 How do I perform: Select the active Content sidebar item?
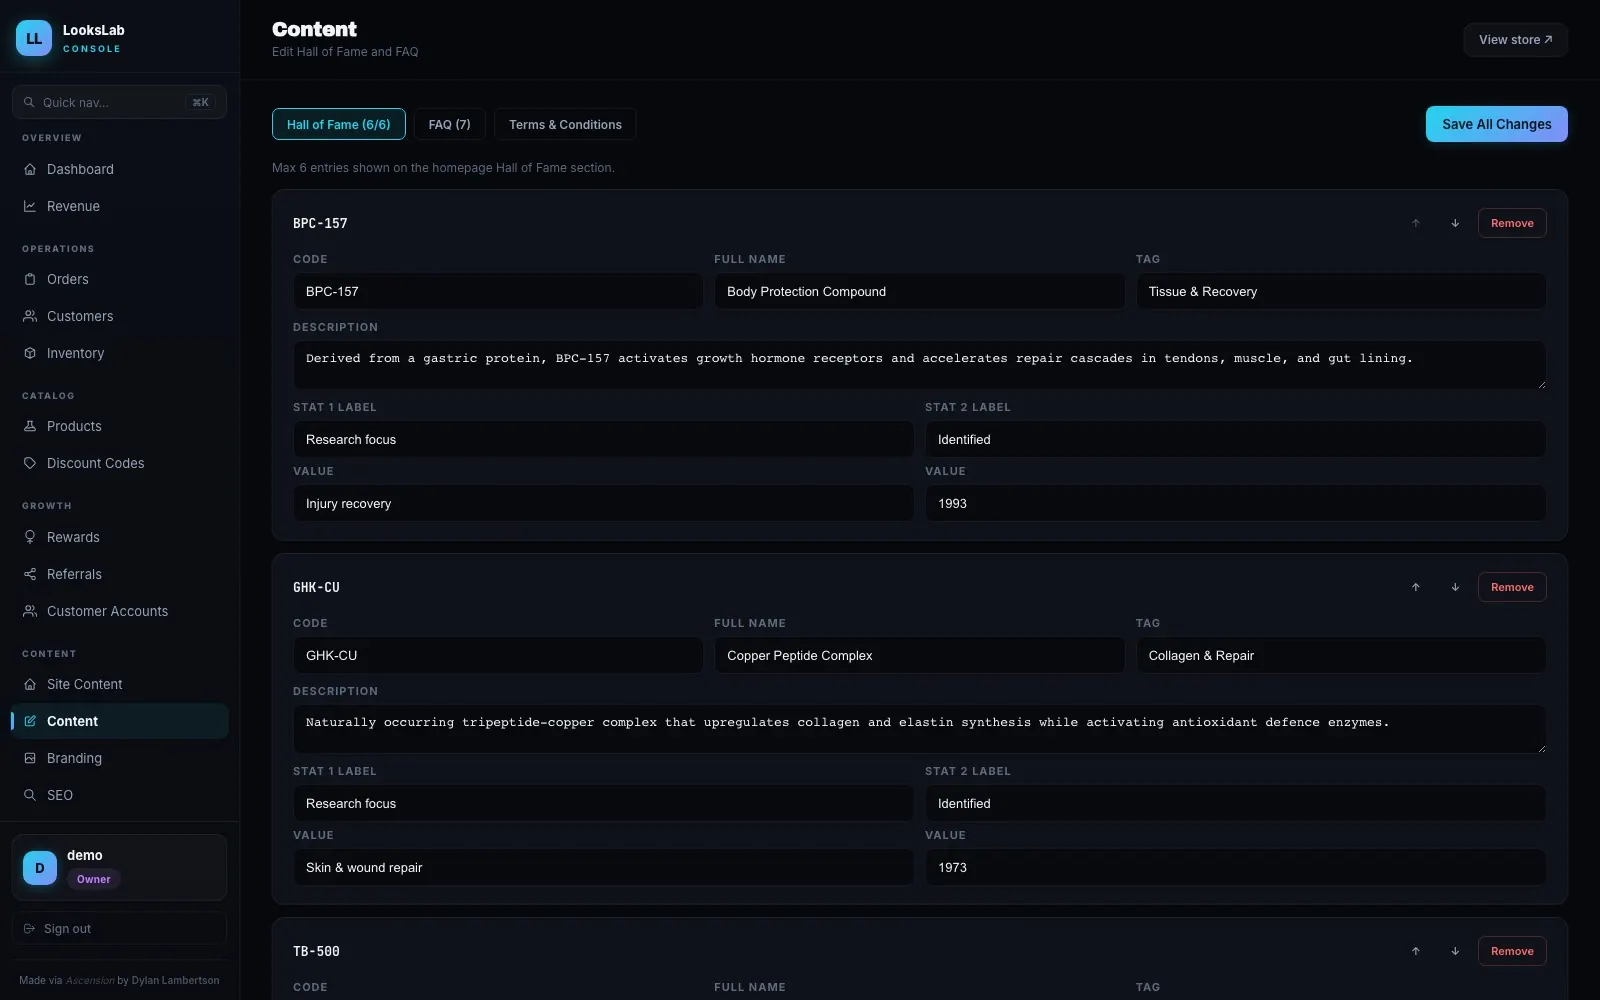[x=119, y=721]
